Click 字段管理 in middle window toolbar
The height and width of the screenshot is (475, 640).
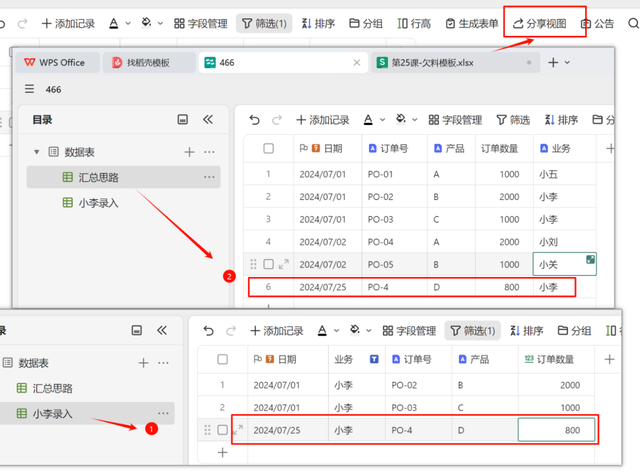point(455,120)
